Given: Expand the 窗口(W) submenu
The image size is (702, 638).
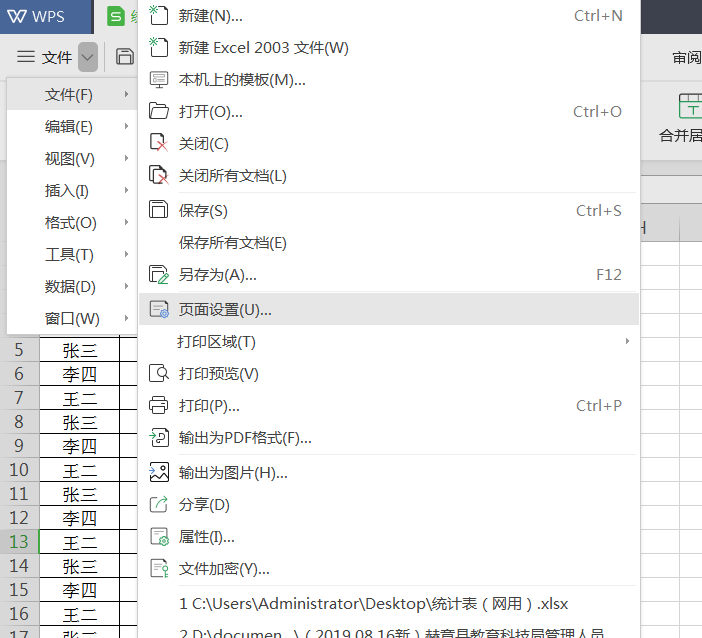Looking at the screenshot, I should point(72,319).
